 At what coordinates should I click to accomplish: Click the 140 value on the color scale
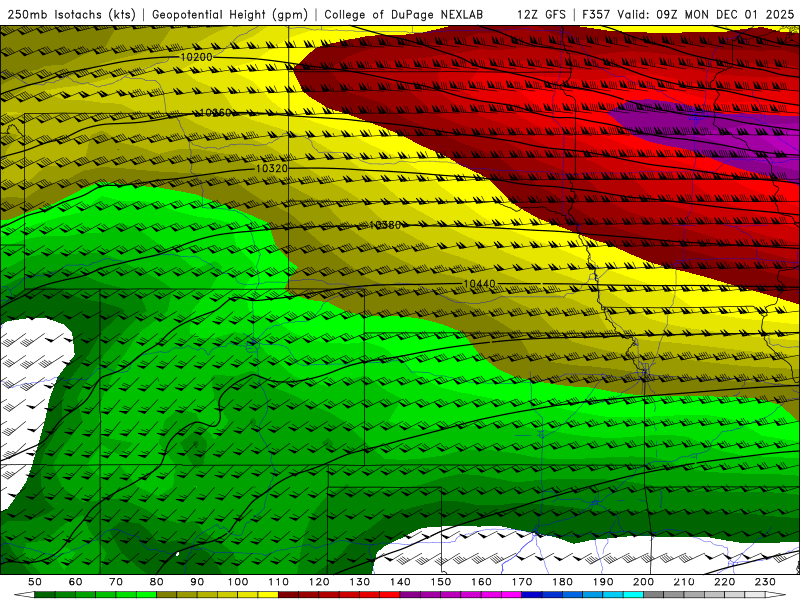pyautogui.click(x=401, y=582)
